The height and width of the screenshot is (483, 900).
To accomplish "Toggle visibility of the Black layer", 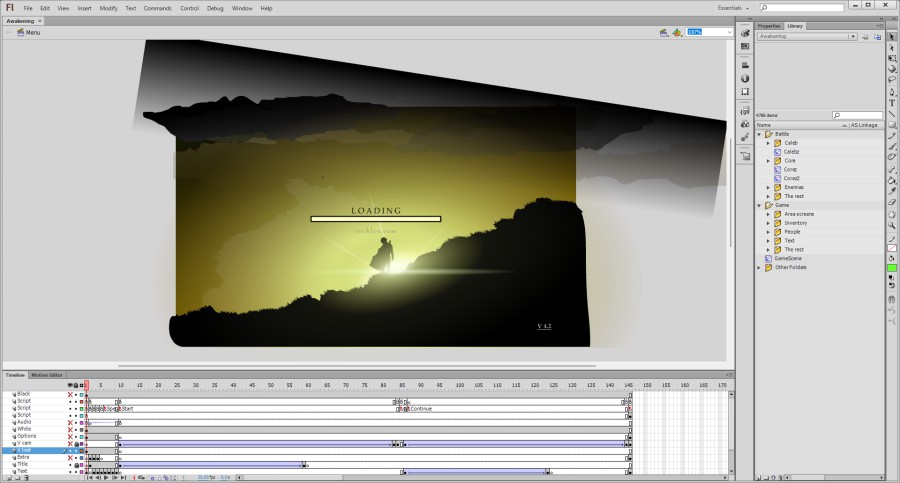I will coord(70,394).
